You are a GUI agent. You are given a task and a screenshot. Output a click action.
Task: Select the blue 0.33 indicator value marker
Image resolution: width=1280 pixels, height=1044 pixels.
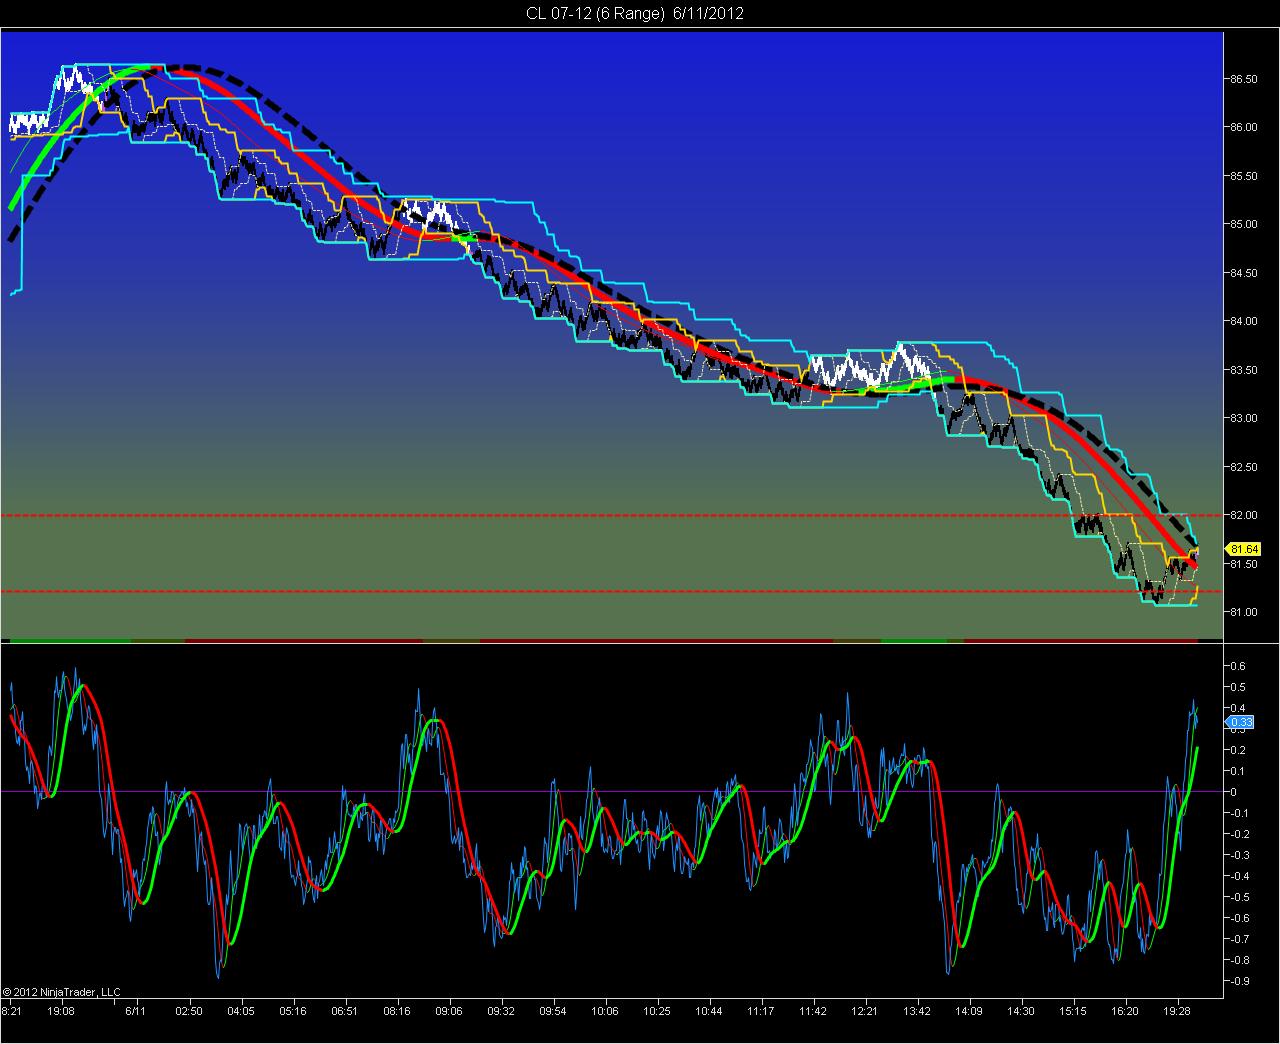point(1240,722)
